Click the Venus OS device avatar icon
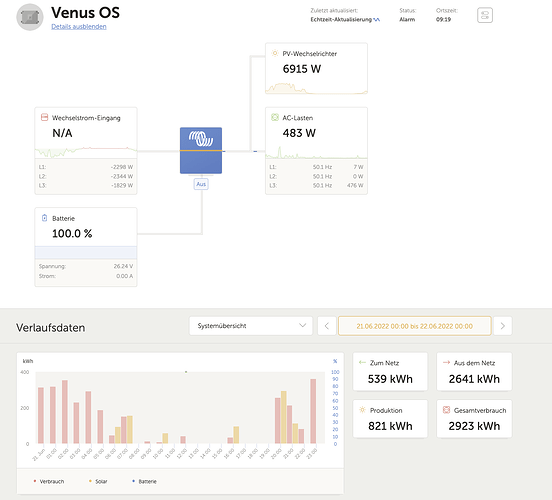552x500 pixels. coord(30,17)
